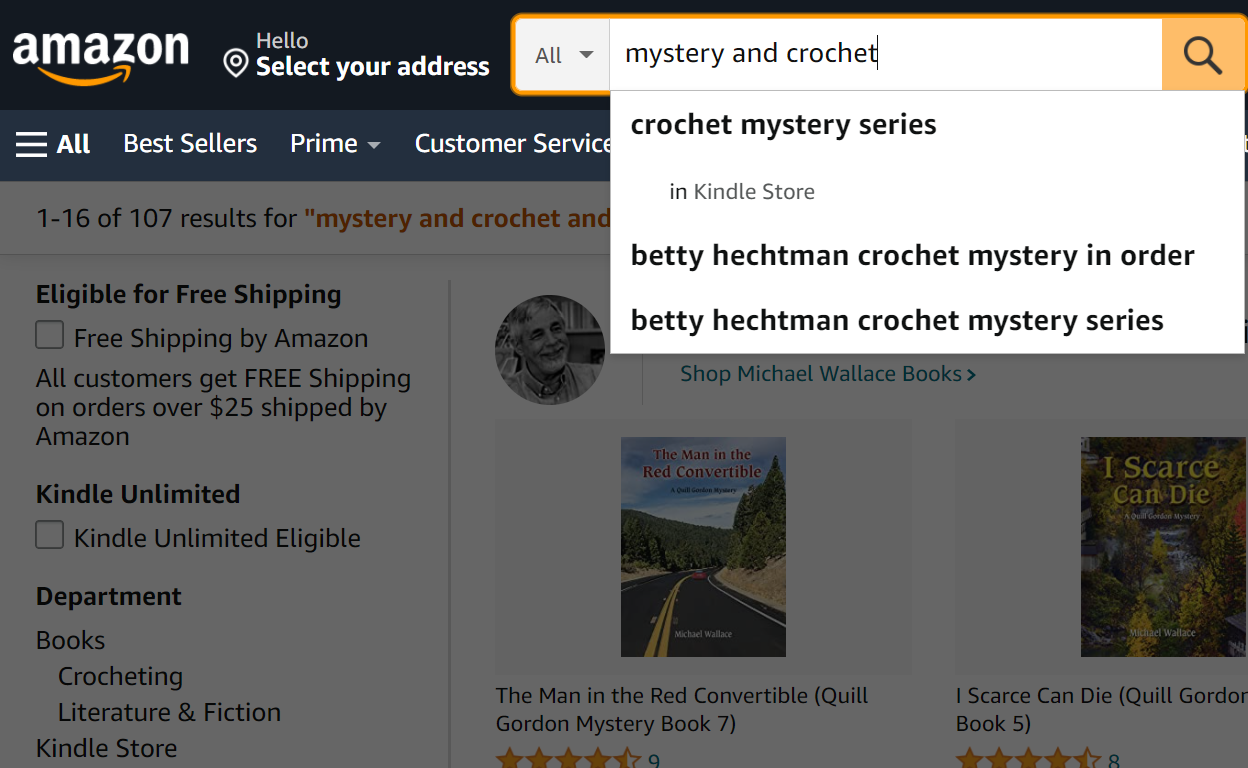The height and width of the screenshot is (768, 1248).
Task: Open The Man in the Red Convertible cover
Action: pos(703,547)
